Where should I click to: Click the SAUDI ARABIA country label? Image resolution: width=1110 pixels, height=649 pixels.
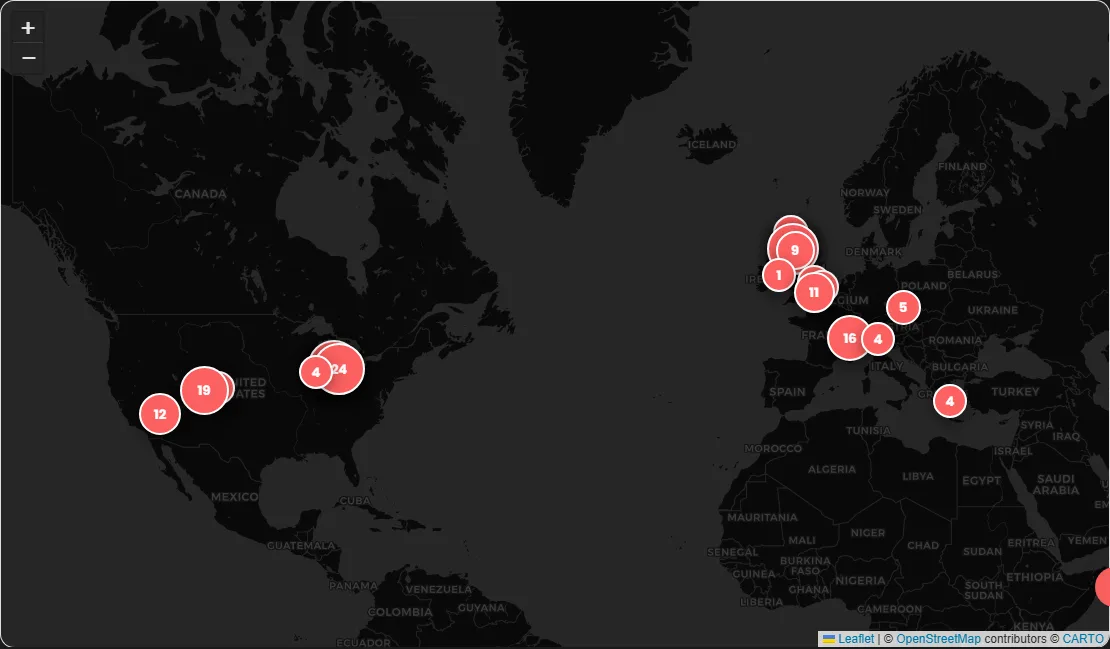point(1055,484)
